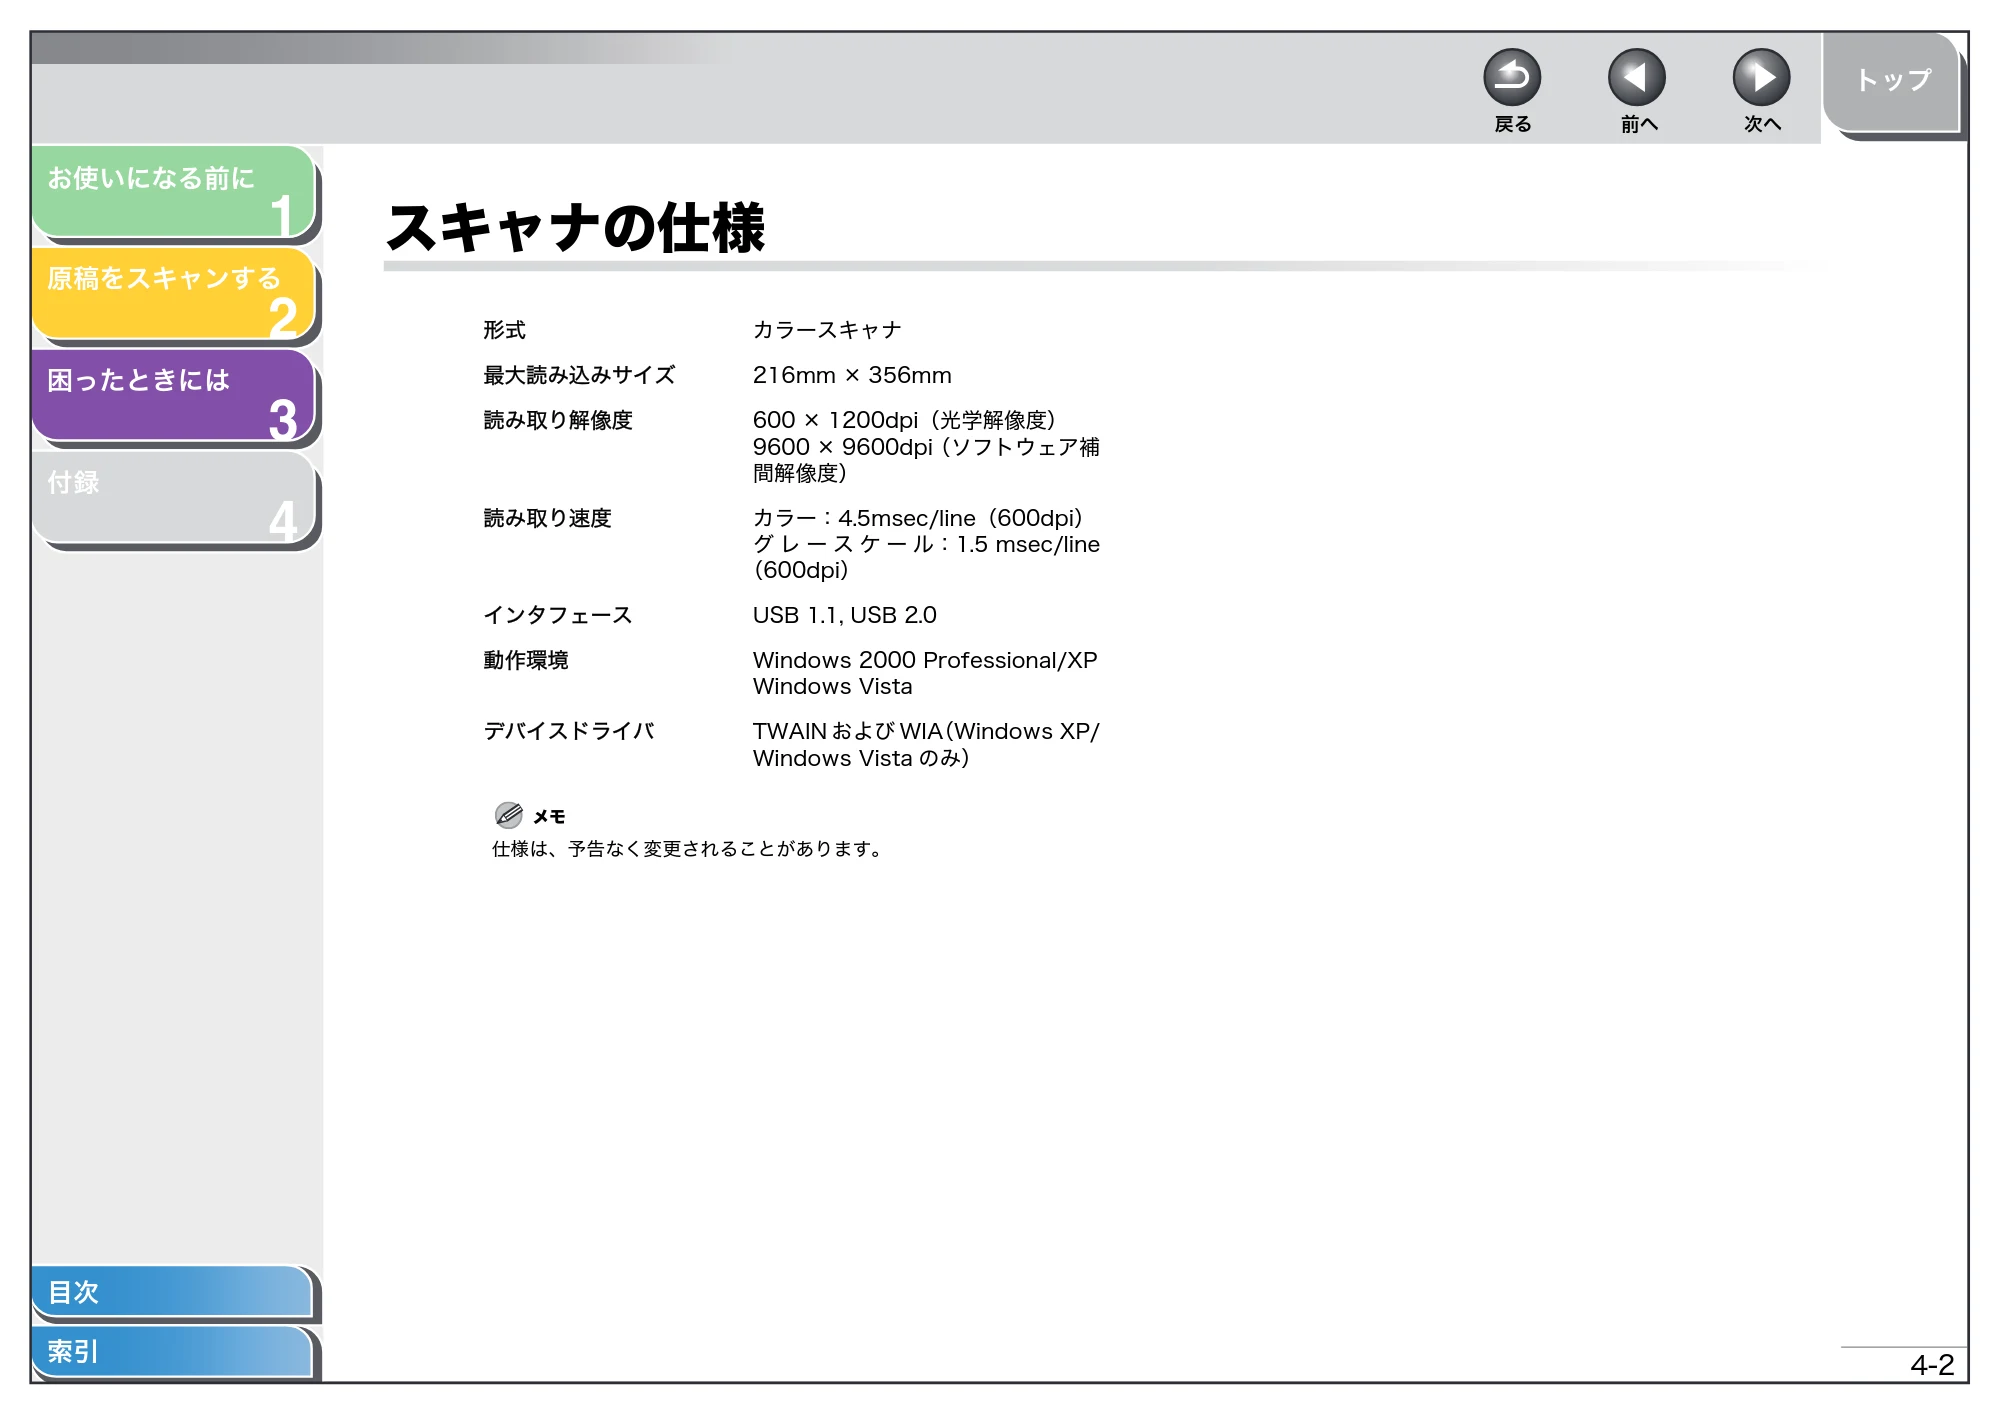Click Windows 2000 Professional/XP text

(x=925, y=660)
